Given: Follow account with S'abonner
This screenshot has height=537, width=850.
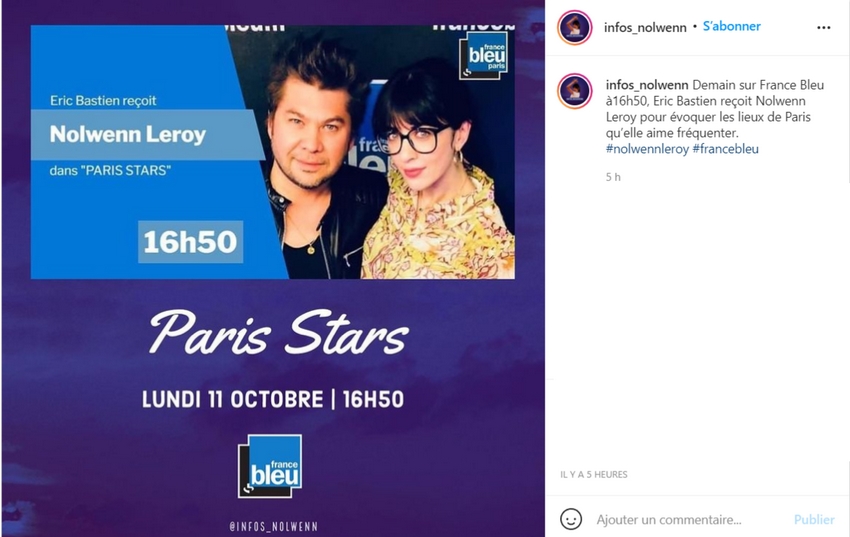Looking at the screenshot, I should (x=731, y=26).
